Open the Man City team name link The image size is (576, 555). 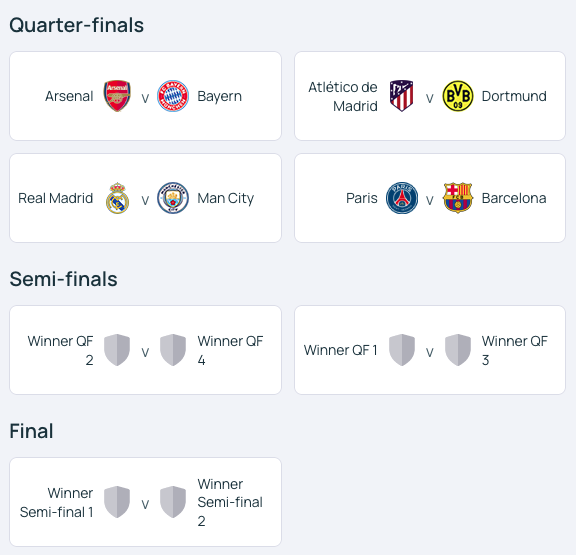click(226, 198)
